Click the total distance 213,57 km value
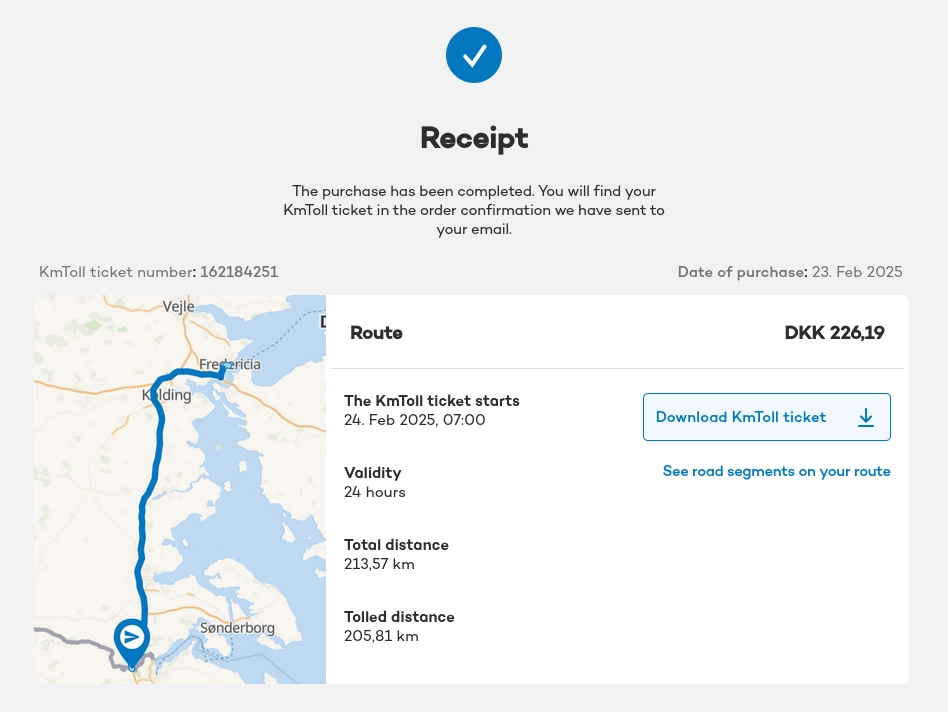This screenshot has height=712, width=948. point(379,564)
